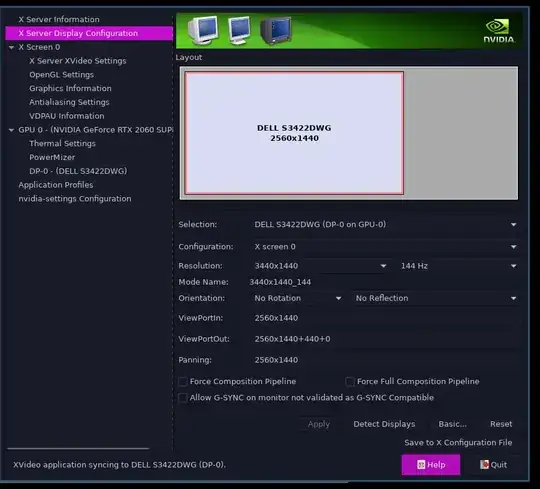Click the dark monitor icon in banner
The image size is (540, 489).
click(x=276, y=30)
